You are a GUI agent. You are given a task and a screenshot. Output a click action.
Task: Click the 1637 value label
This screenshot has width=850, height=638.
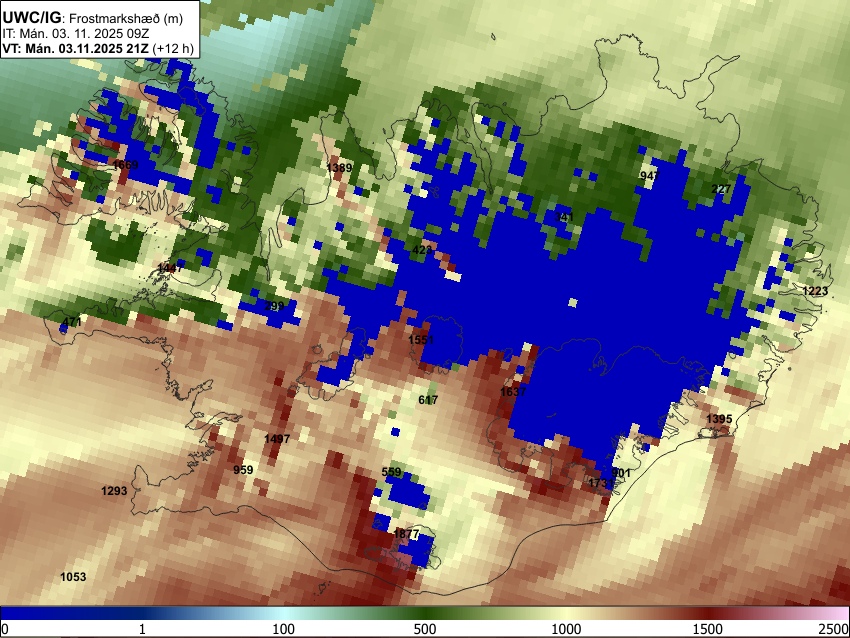[x=513, y=391]
